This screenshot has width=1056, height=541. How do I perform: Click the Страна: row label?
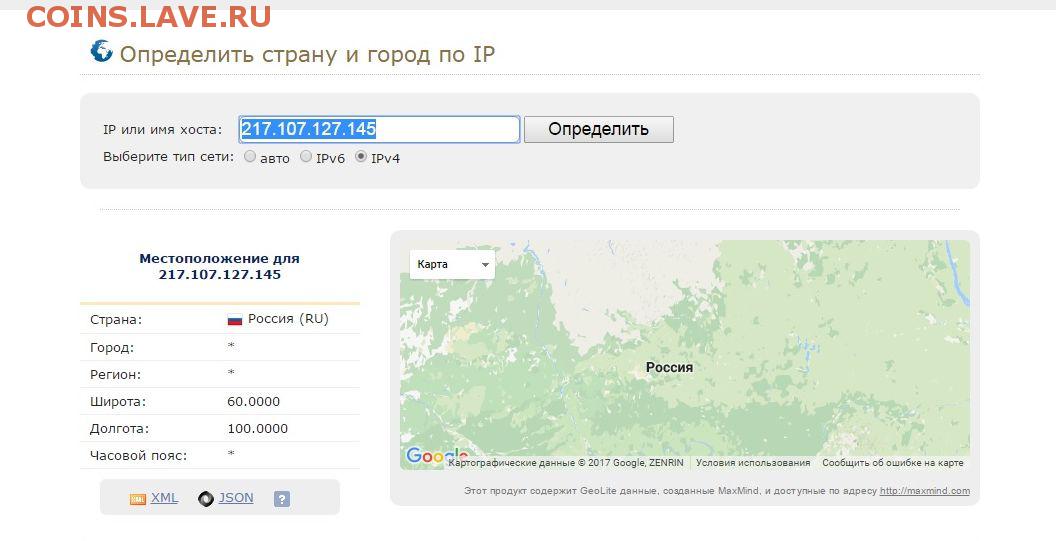(116, 320)
